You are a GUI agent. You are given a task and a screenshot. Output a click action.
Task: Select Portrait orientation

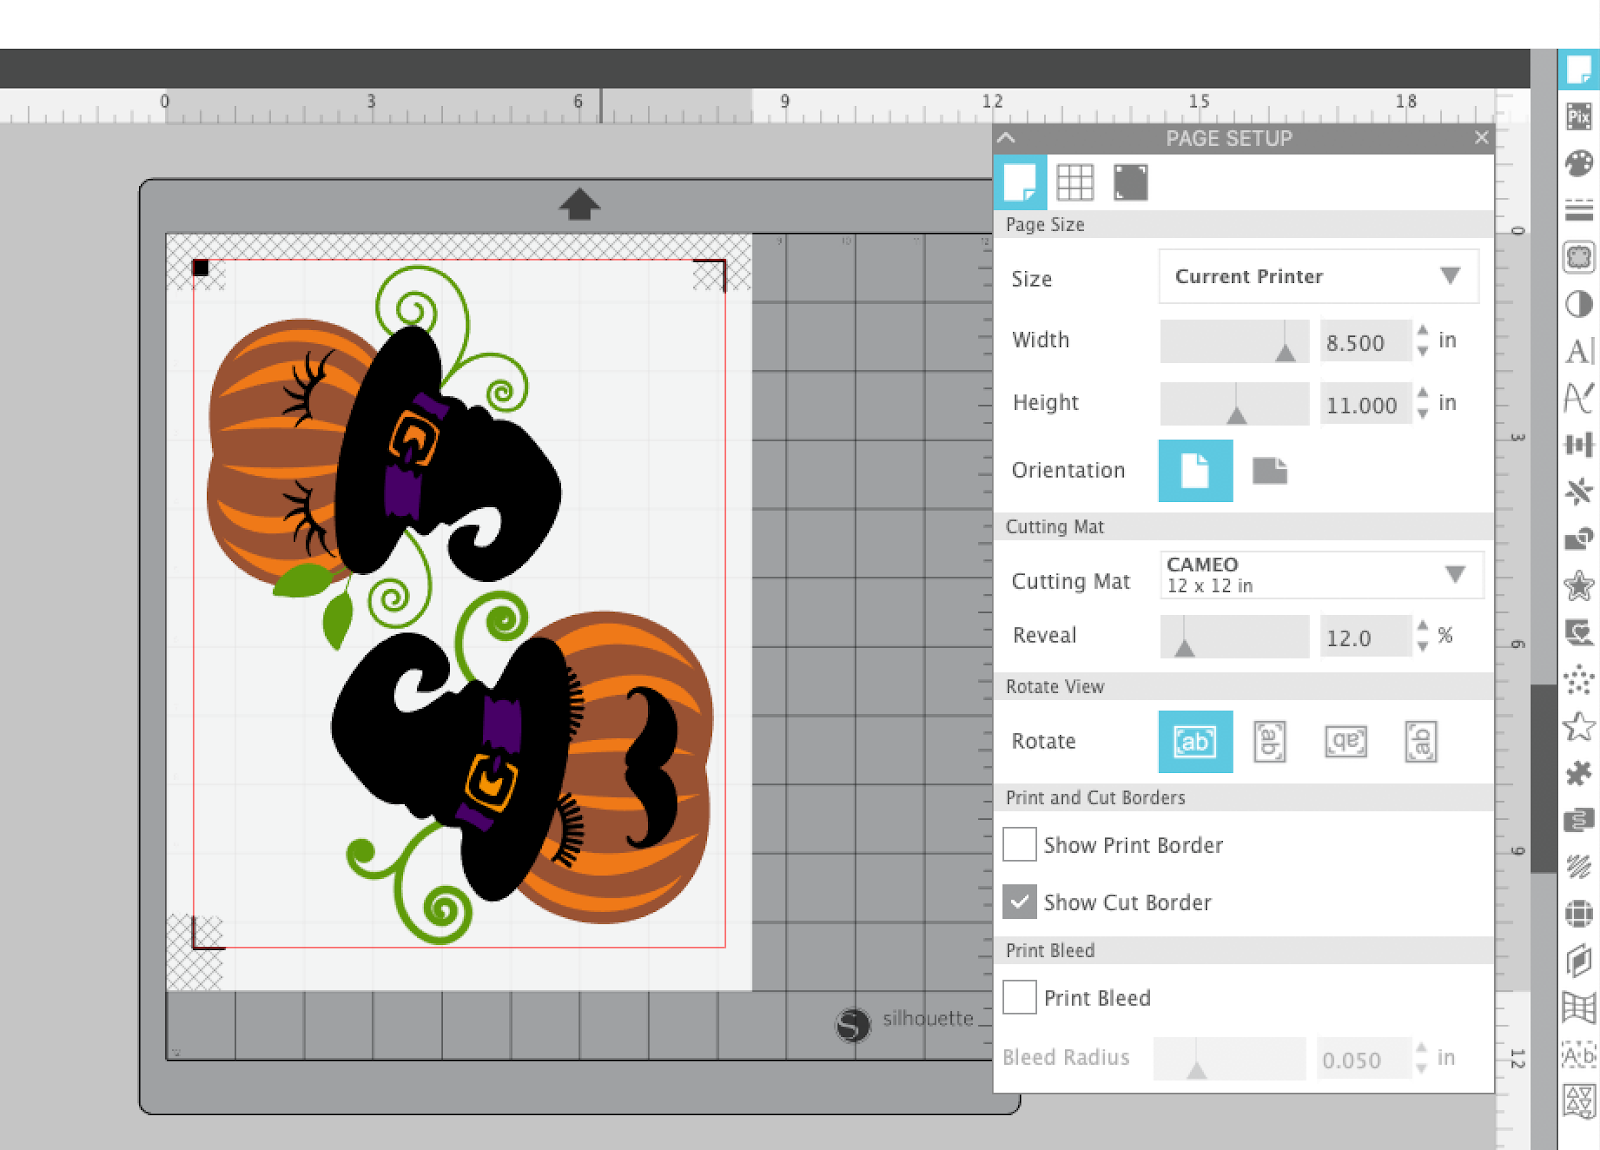click(1195, 470)
